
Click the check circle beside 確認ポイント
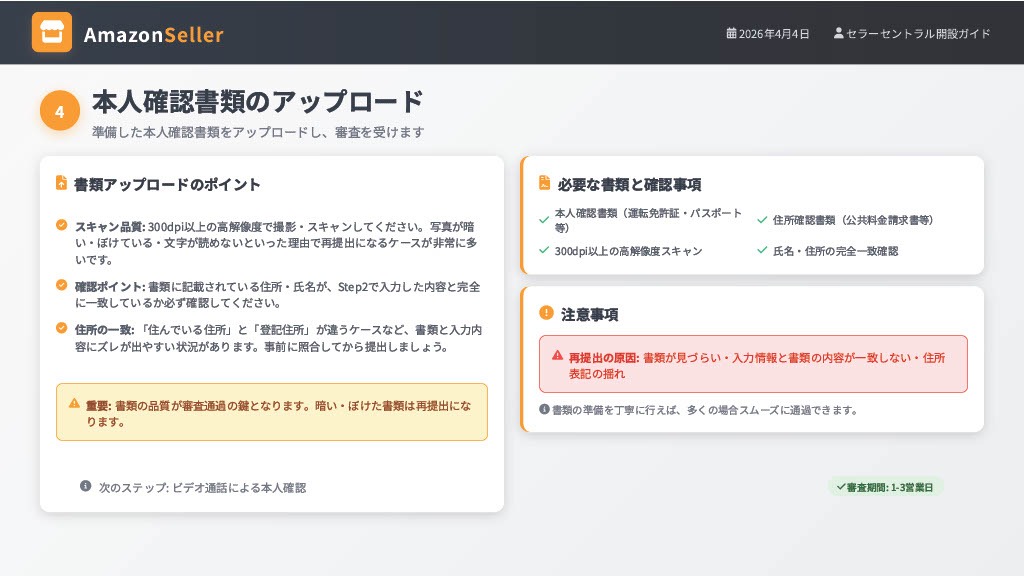tap(62, 285)
